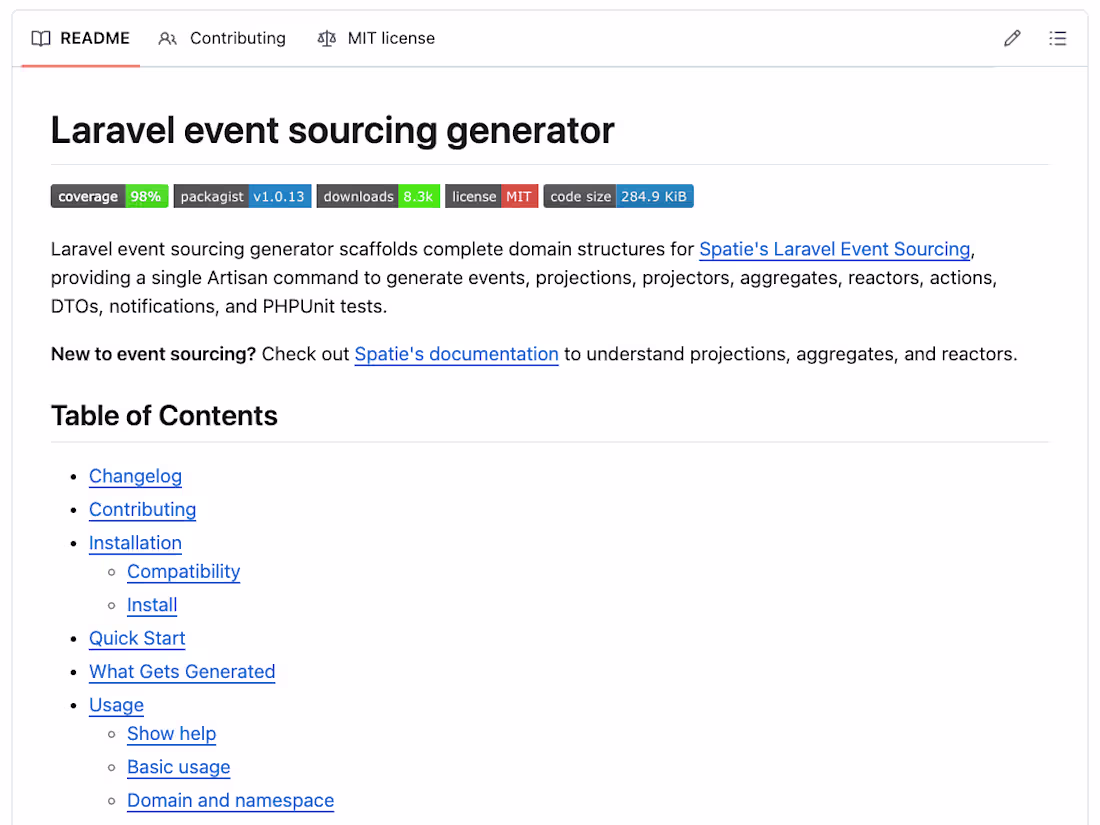The height and width of the screenshot is (825, 1100).
Task: Open the outline icon for table of contents
Action: point(1058,38)
